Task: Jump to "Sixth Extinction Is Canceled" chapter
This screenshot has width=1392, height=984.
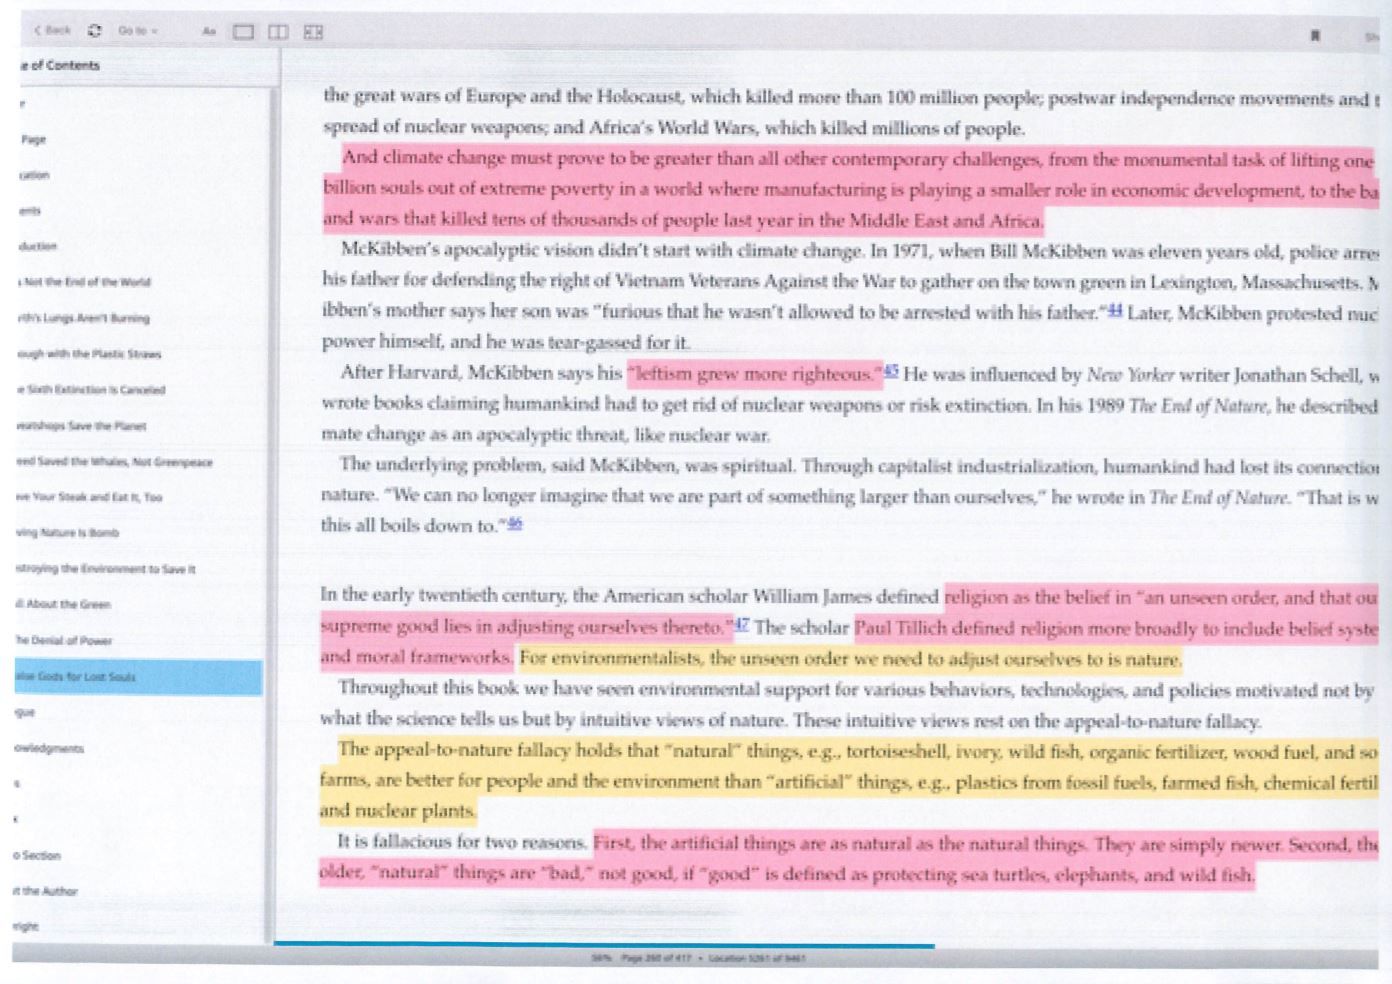Action: tap(90, 389)
